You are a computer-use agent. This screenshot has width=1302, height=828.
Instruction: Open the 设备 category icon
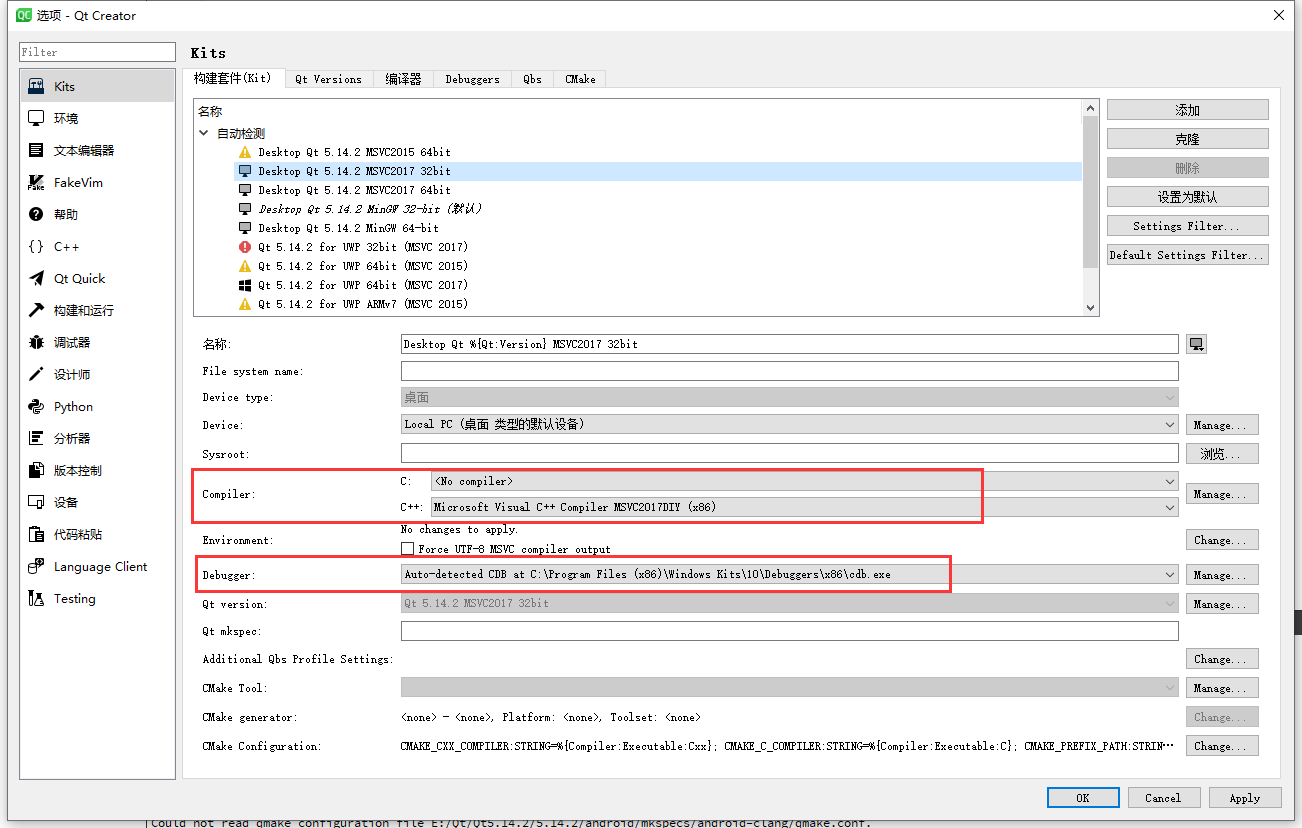pos(36,502)
